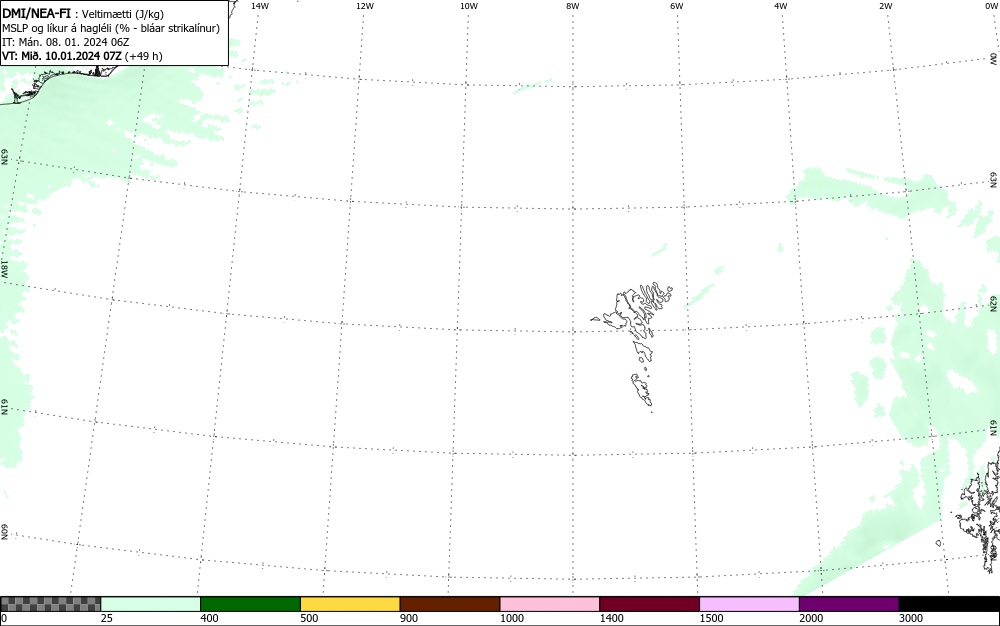The width and height of the screenshot is (1000, 626).
Task: Click the yellow 500–900 legend swatch
Action: [350, 604]
